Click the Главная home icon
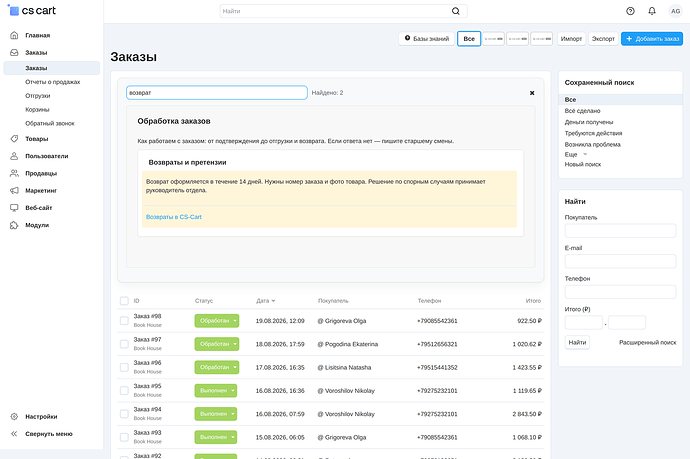Viewport: 690px width, 459px height. click(14, 35)
